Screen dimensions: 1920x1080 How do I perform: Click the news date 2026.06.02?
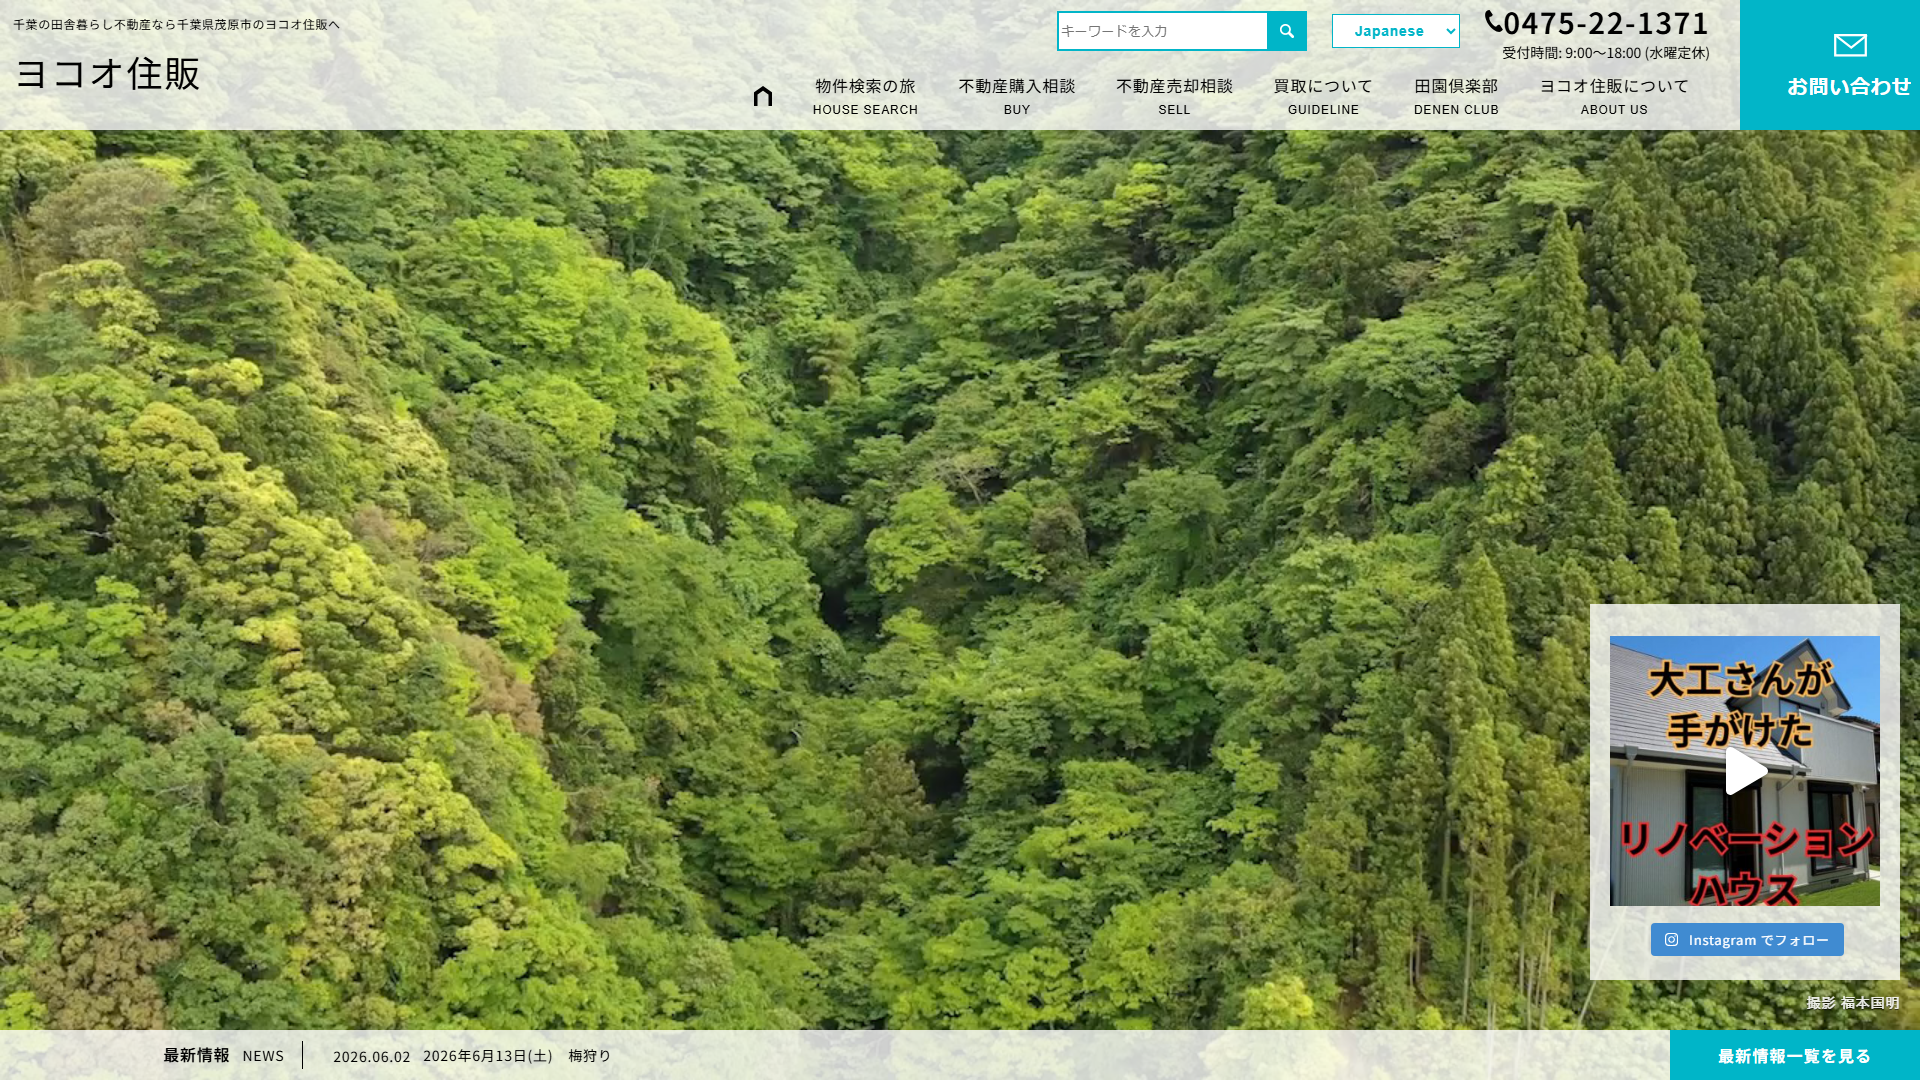(371, 1057)
